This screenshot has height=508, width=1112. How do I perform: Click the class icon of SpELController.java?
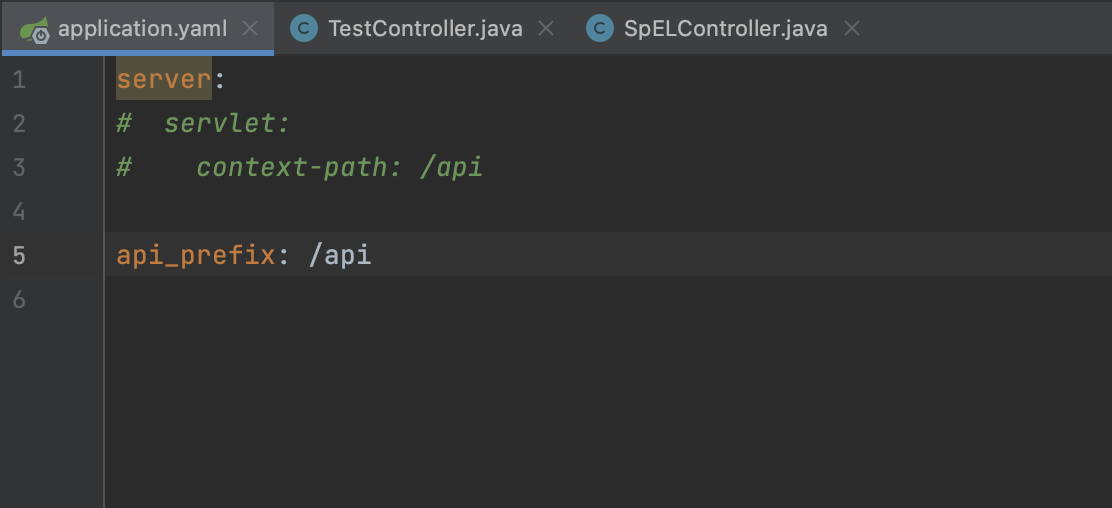pos(600,28)
